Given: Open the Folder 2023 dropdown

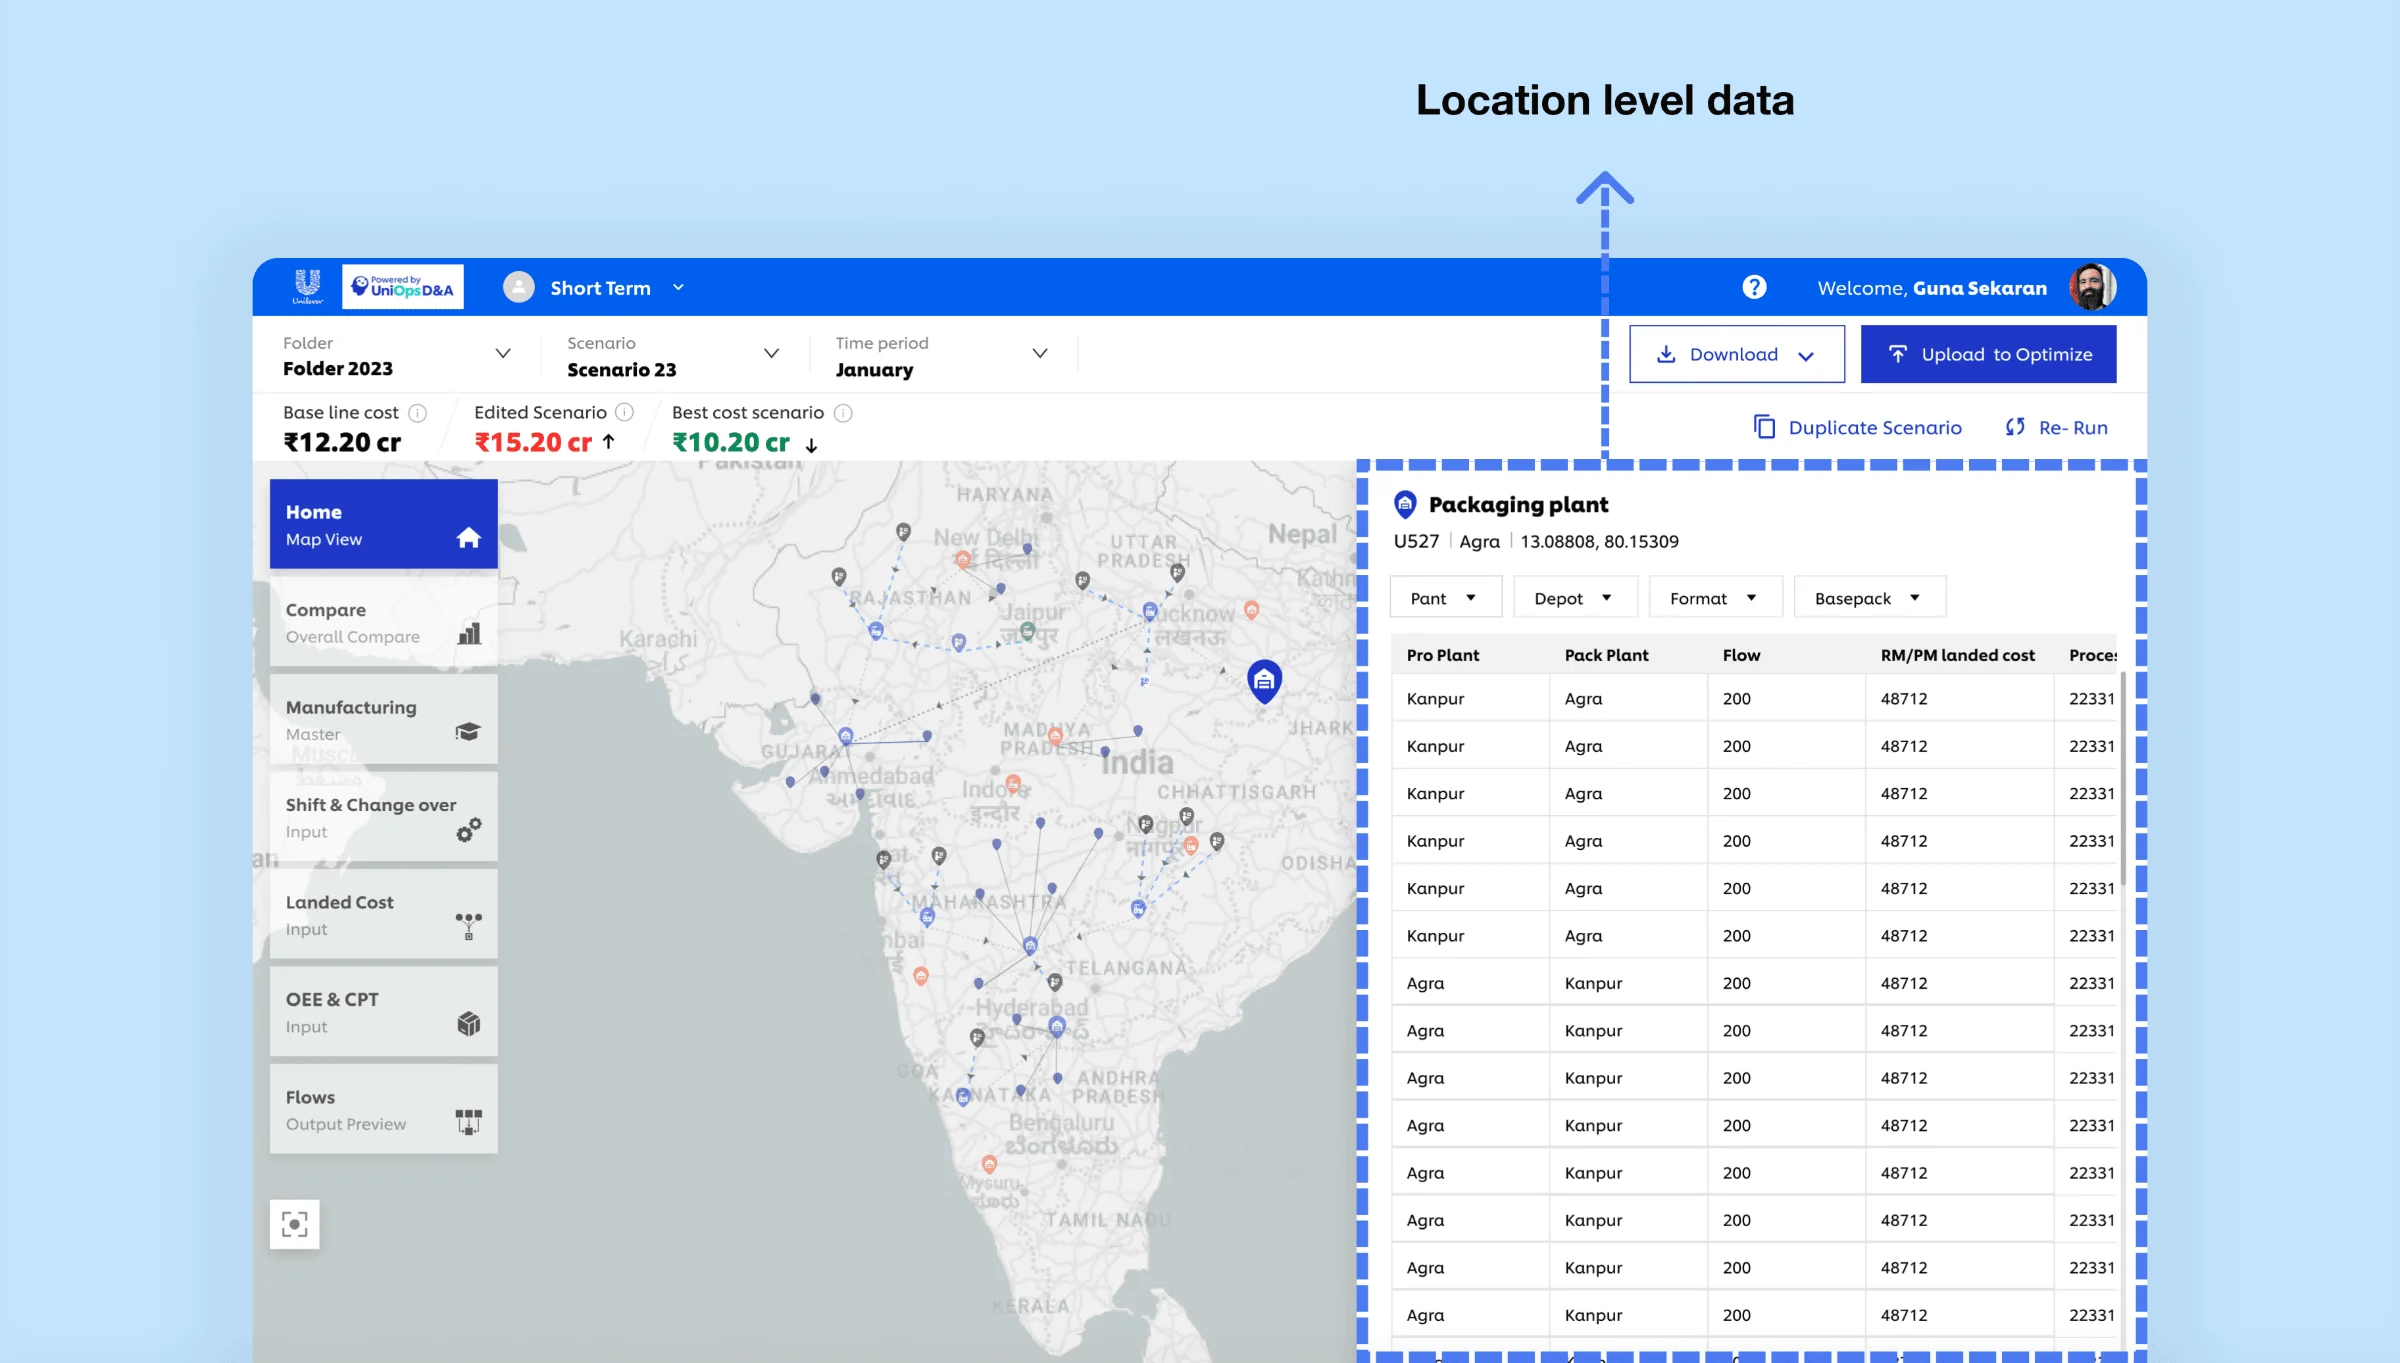Looking at the screenshot, I should click(503, 353).
